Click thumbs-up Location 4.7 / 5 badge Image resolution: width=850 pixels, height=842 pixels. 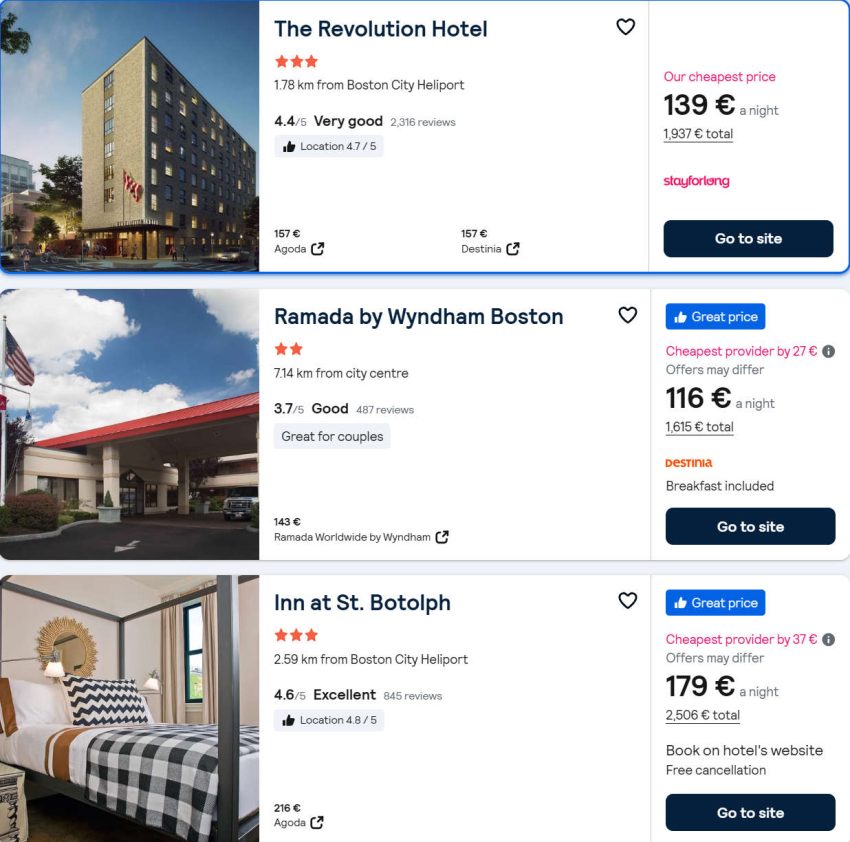(x=329, y=146)
